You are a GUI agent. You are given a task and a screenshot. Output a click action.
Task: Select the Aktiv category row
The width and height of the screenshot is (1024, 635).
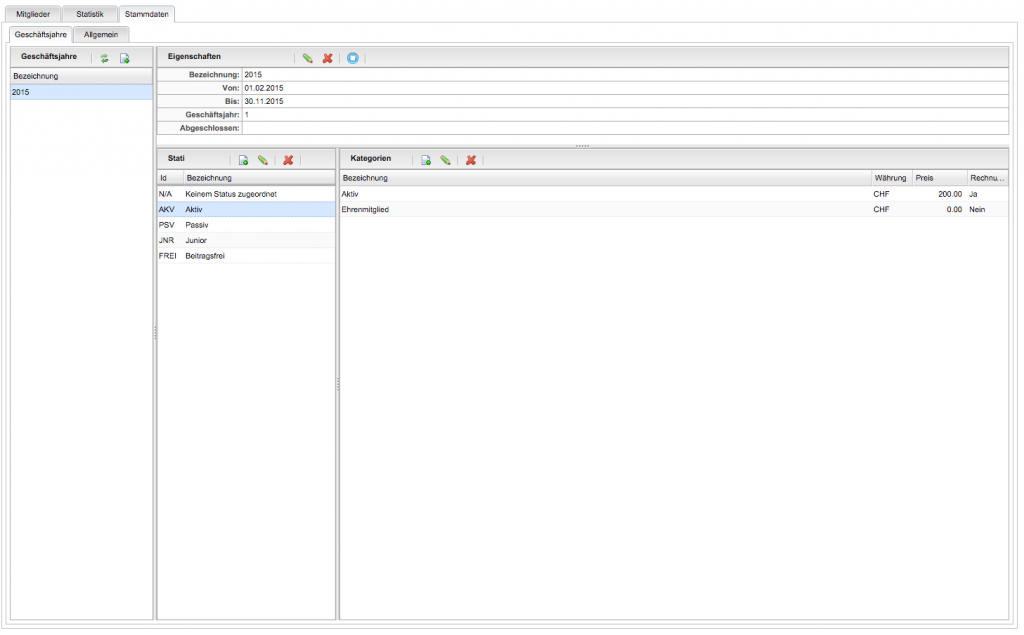(674, 194)
